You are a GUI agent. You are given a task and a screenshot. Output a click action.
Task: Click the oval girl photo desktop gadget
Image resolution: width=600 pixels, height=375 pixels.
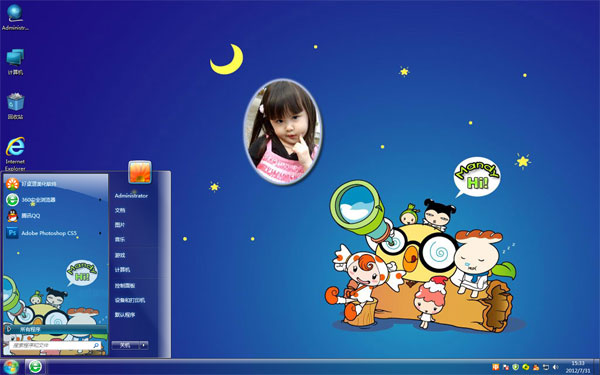coord(282,131)
